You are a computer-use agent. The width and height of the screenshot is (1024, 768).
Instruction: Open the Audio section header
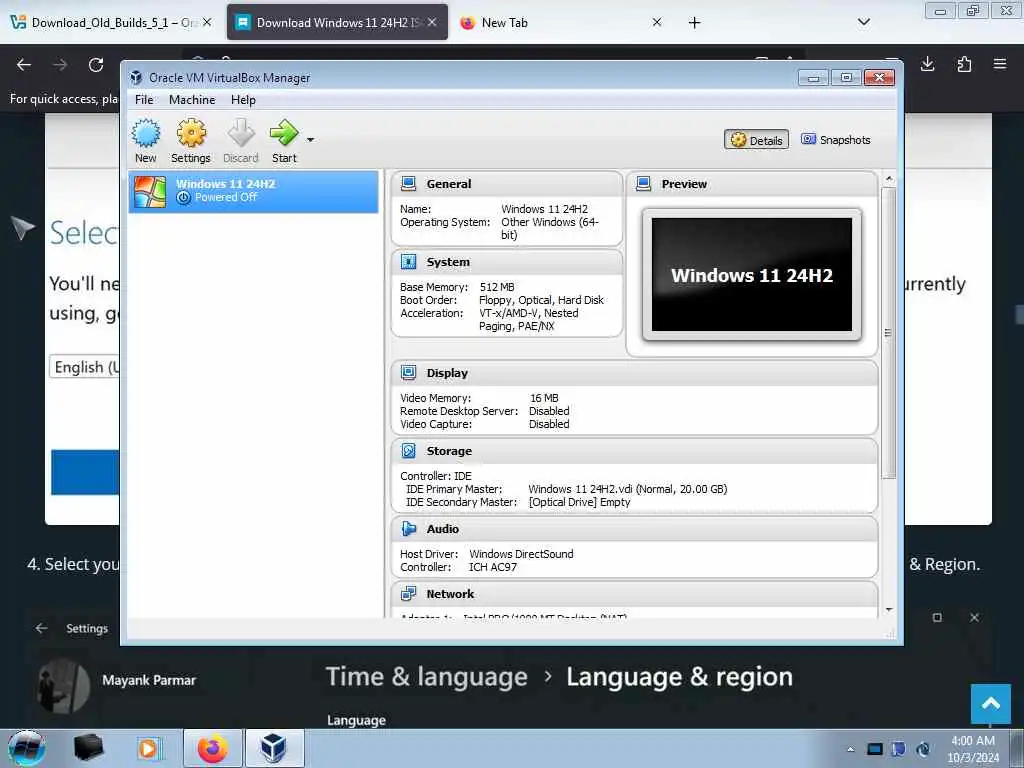634,529
